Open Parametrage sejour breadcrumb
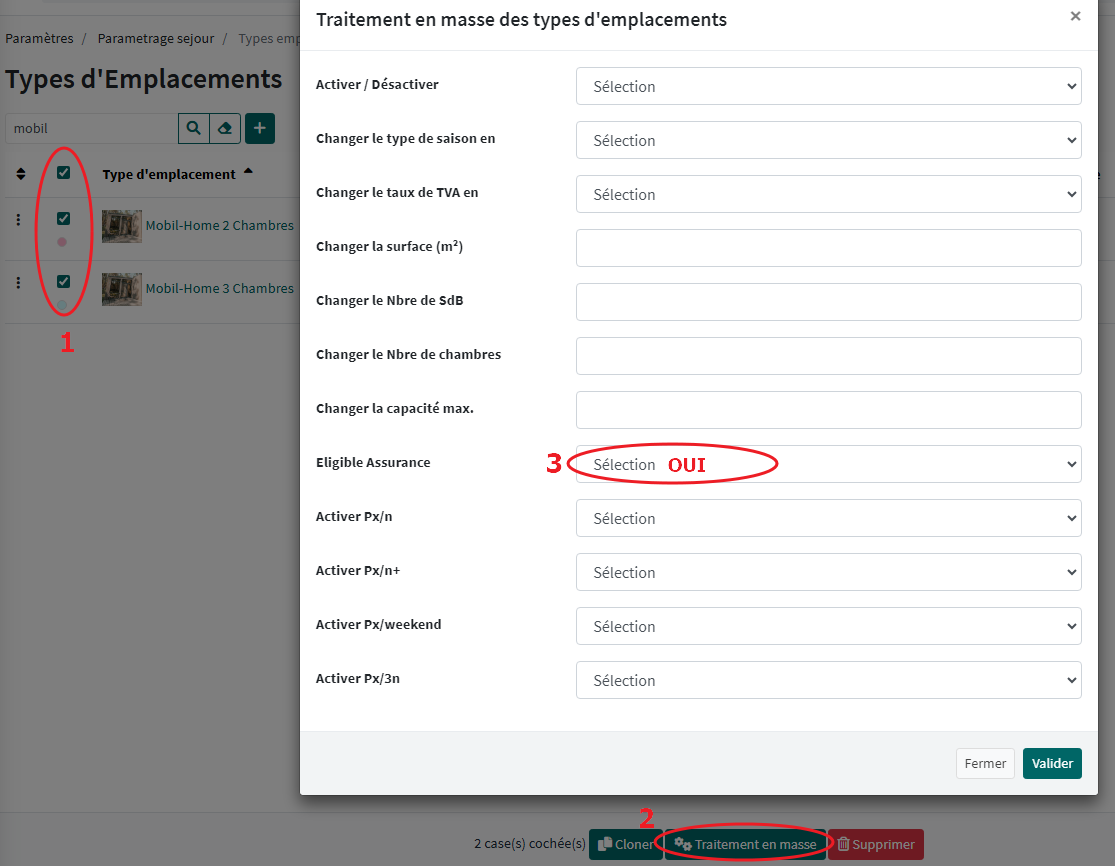The image size is (1115, 866). [x=156, y=38]
